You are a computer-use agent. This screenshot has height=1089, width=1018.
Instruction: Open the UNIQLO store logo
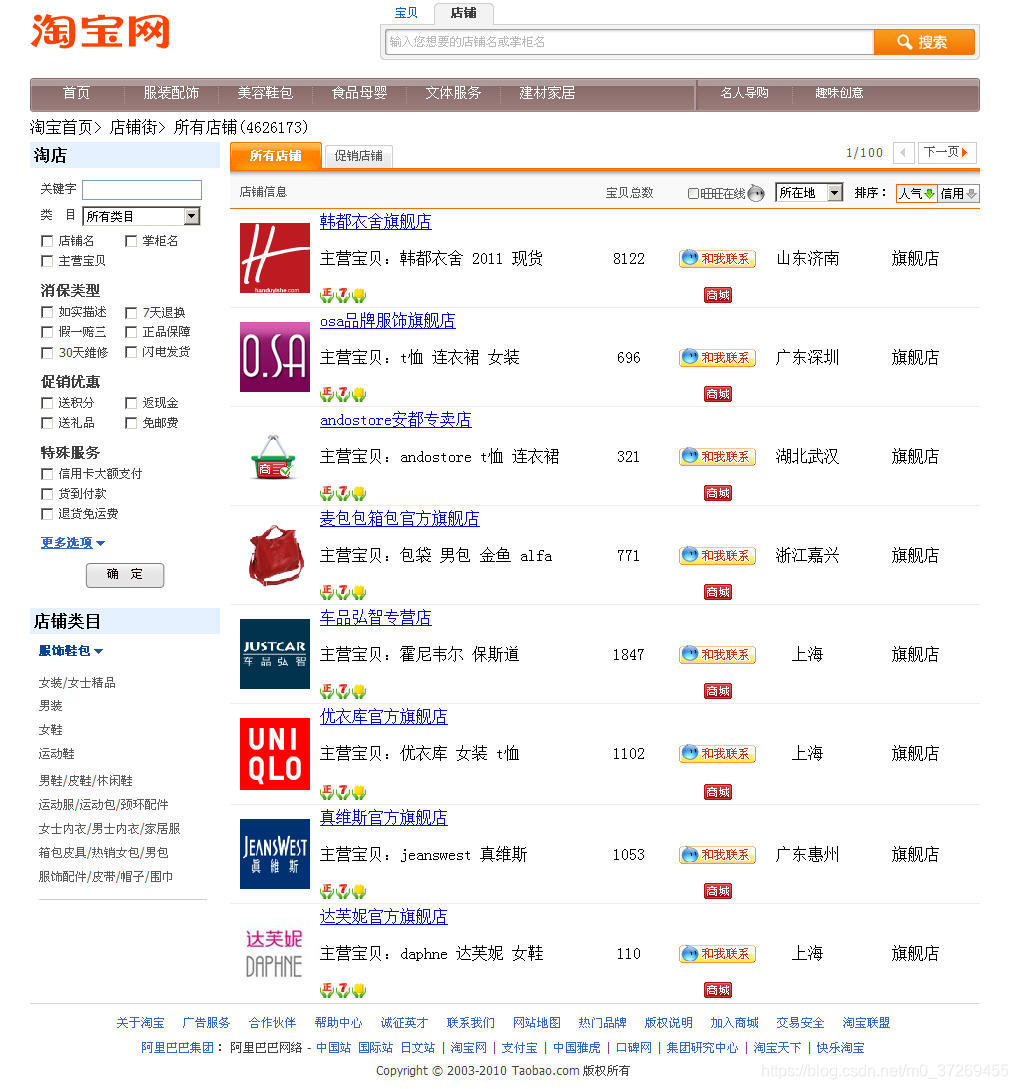[275, 754]
